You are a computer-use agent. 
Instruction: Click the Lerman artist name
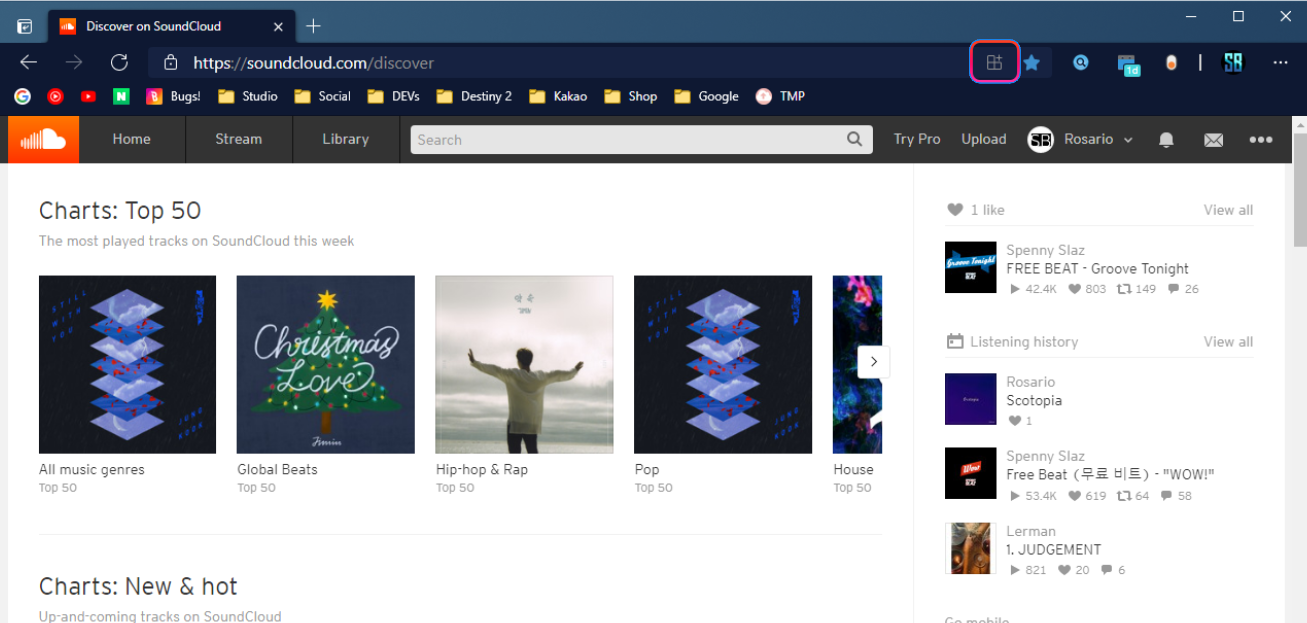(1031, 531)
